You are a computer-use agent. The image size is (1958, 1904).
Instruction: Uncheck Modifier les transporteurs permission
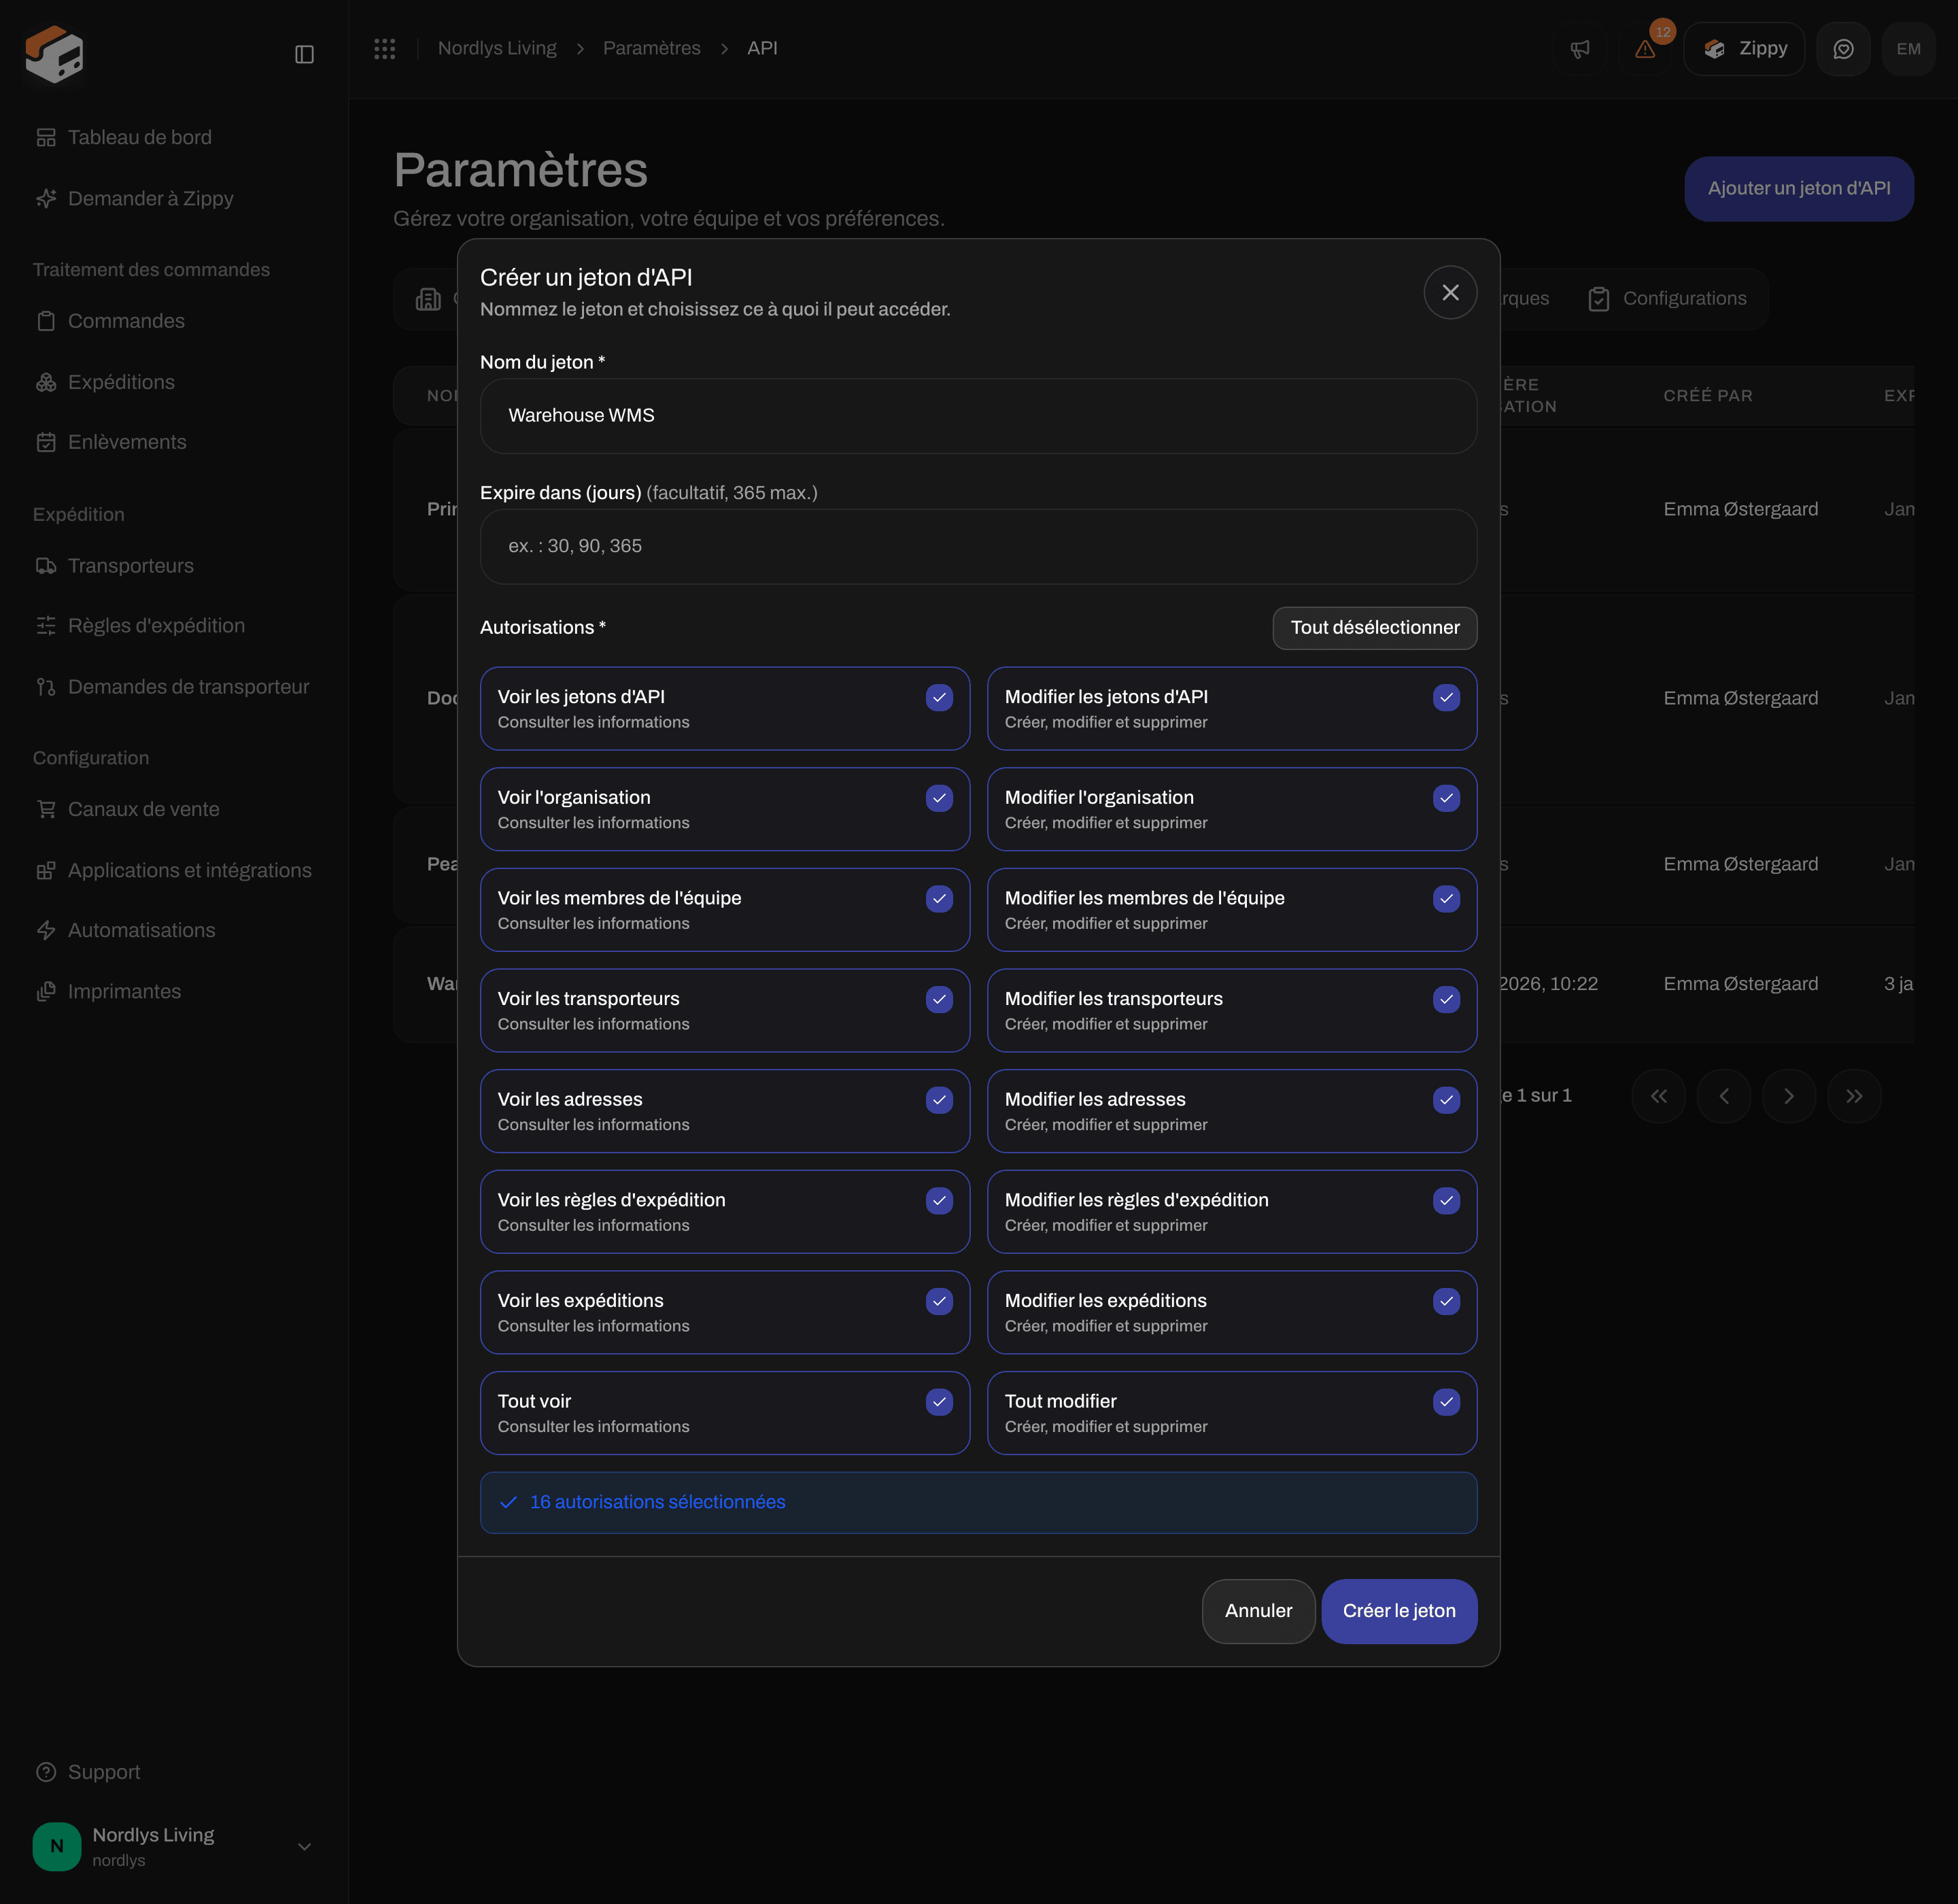click(x=1446, y=999)
